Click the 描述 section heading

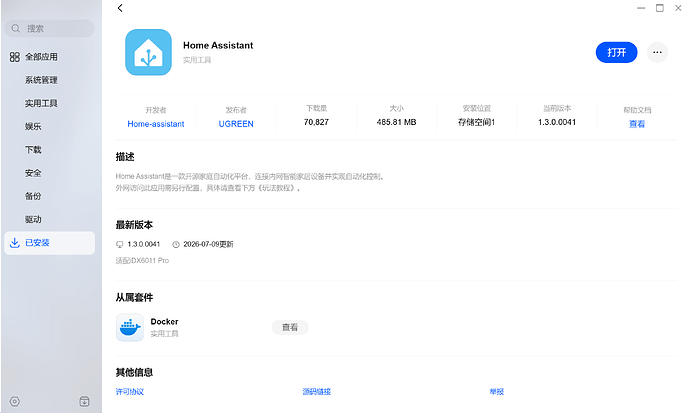coord(125,157)
